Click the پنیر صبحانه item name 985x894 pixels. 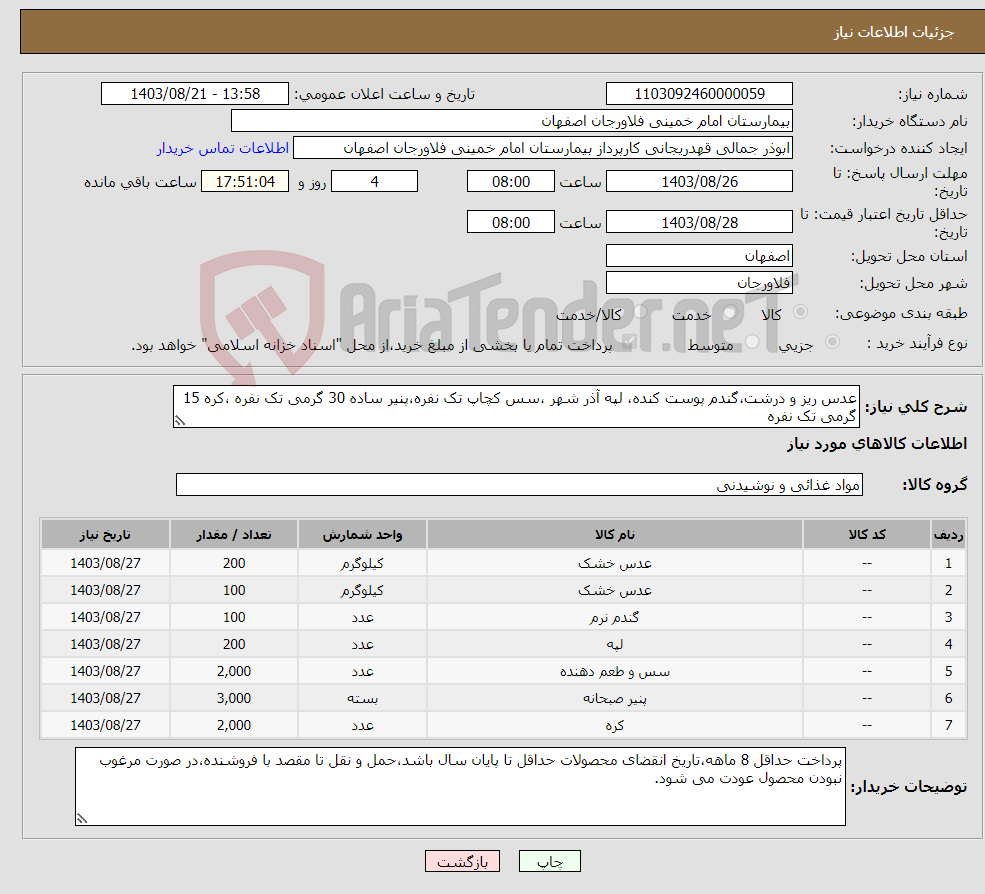[614, 699]
